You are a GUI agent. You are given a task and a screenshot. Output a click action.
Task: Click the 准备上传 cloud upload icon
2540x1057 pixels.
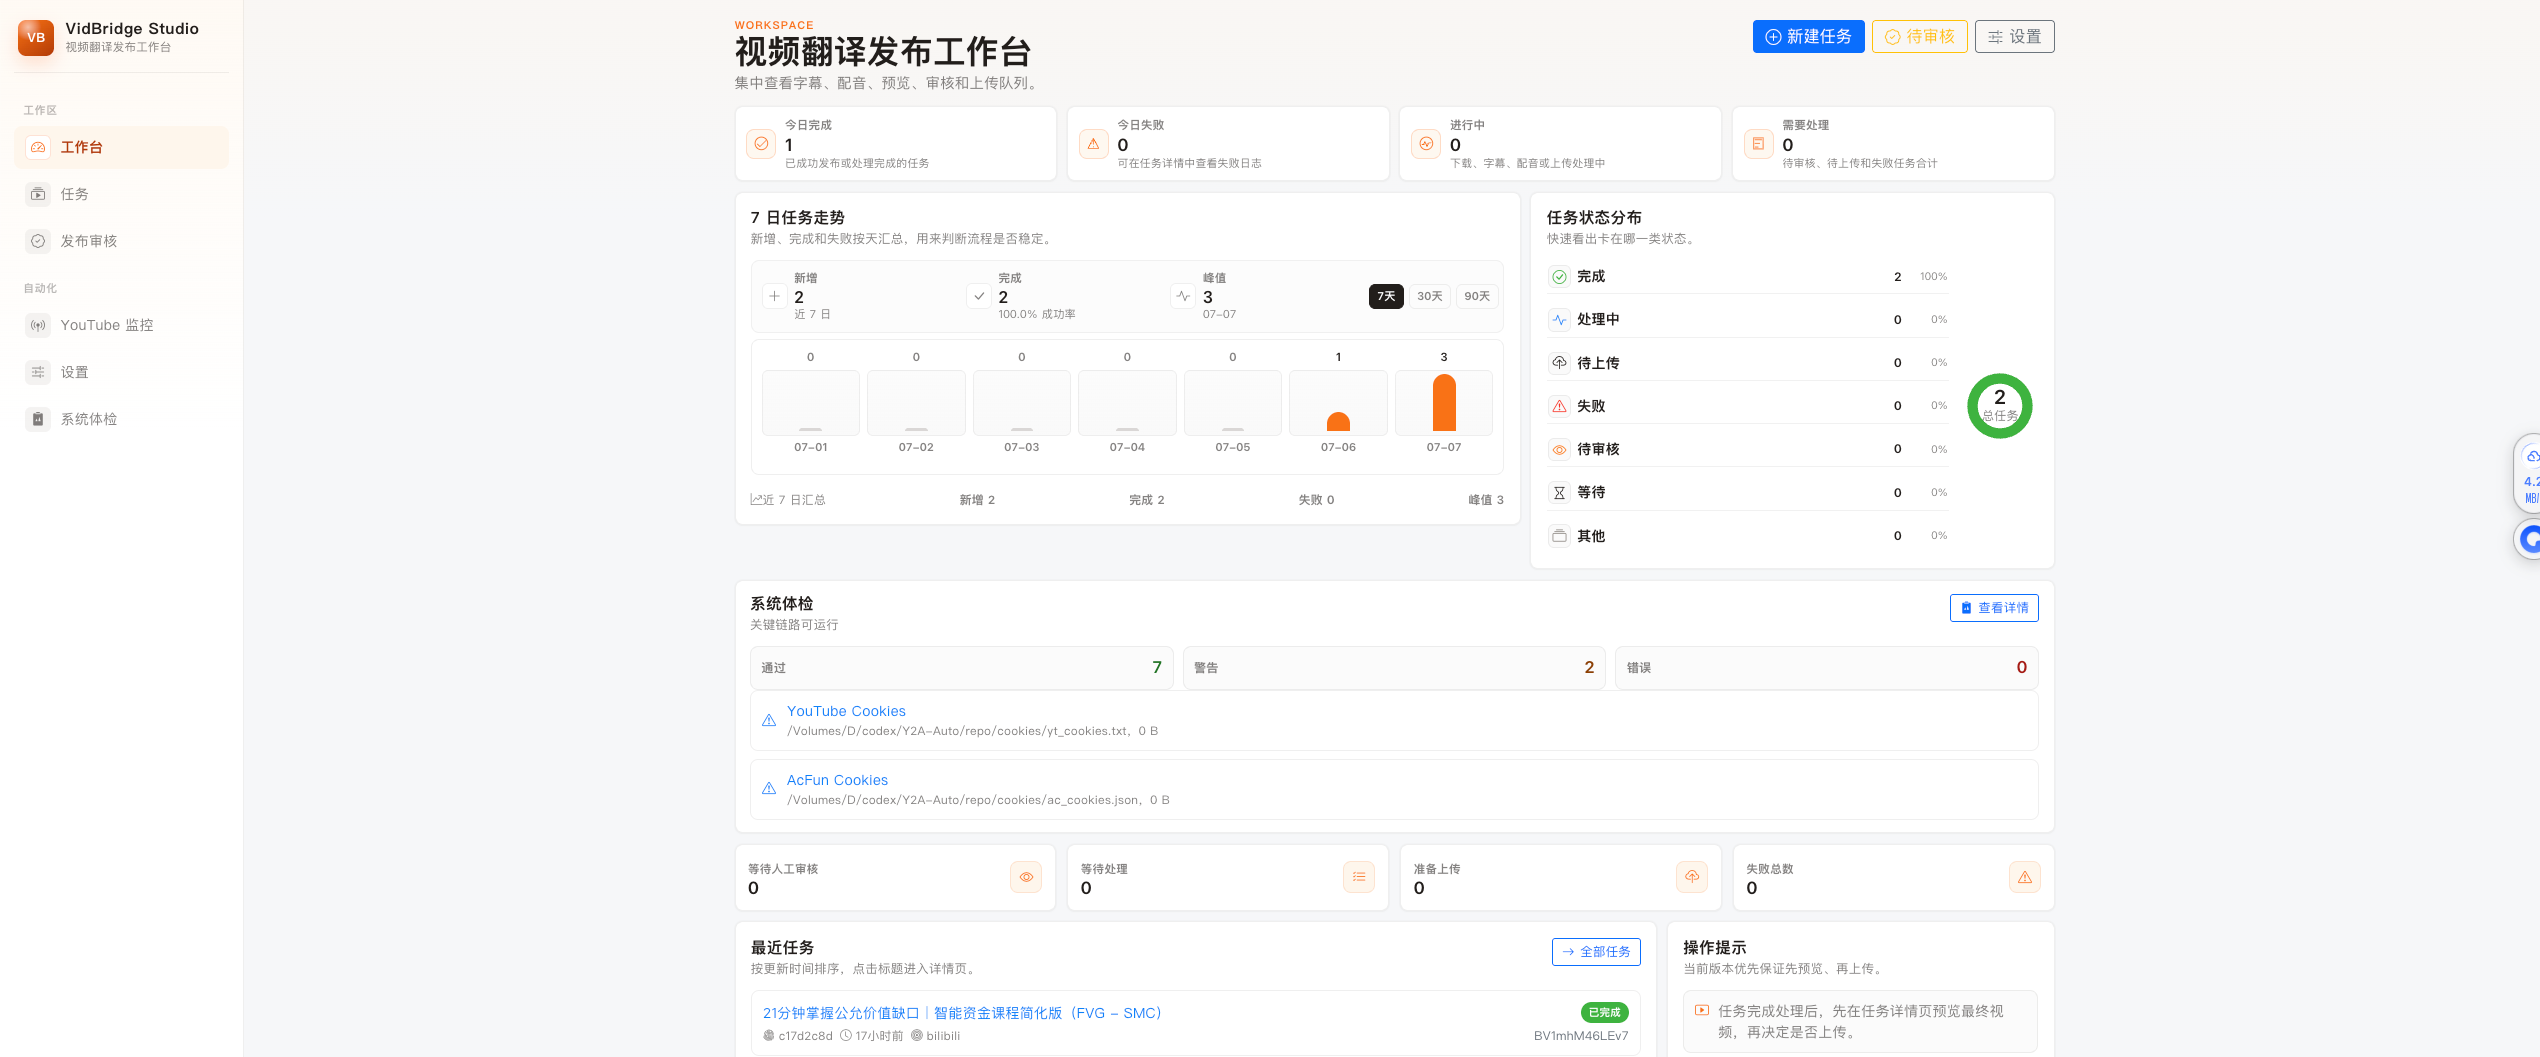(1692, 877)
